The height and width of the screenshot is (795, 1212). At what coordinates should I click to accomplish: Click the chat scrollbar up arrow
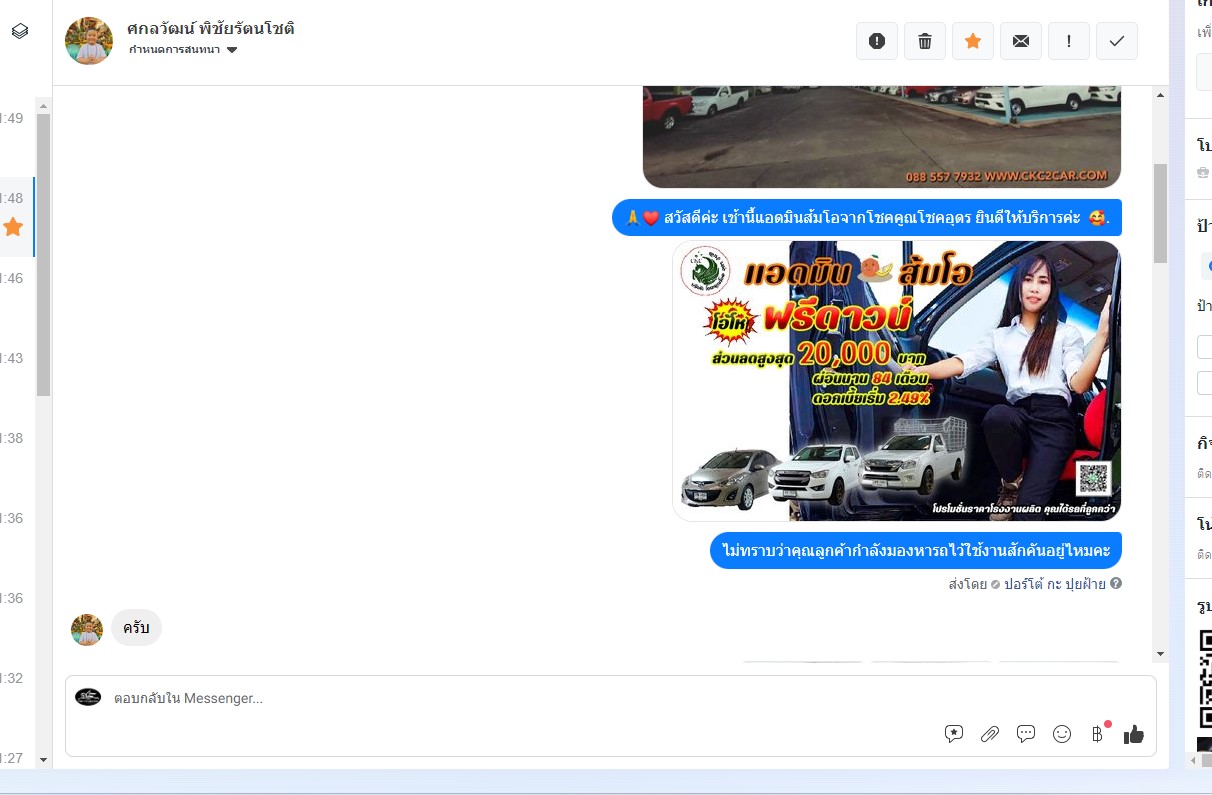tap(1160, 95)
